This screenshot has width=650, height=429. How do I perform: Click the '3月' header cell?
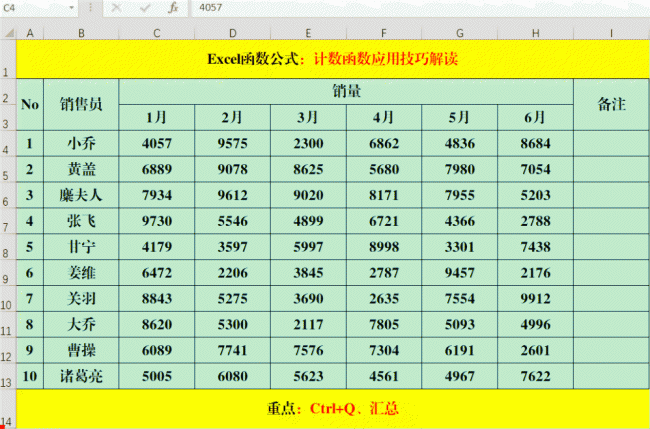(x=308, y=118)
